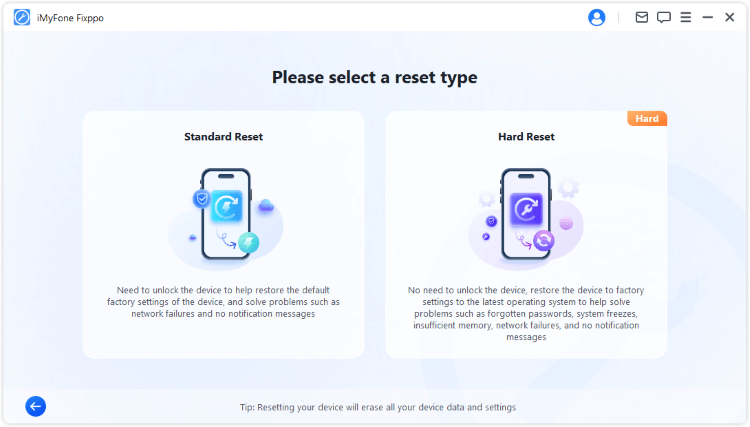This screenshot has width=750, height=427.
Task: Click the purple sync badge on Hard Reset illustration
Action: point(543,241)
